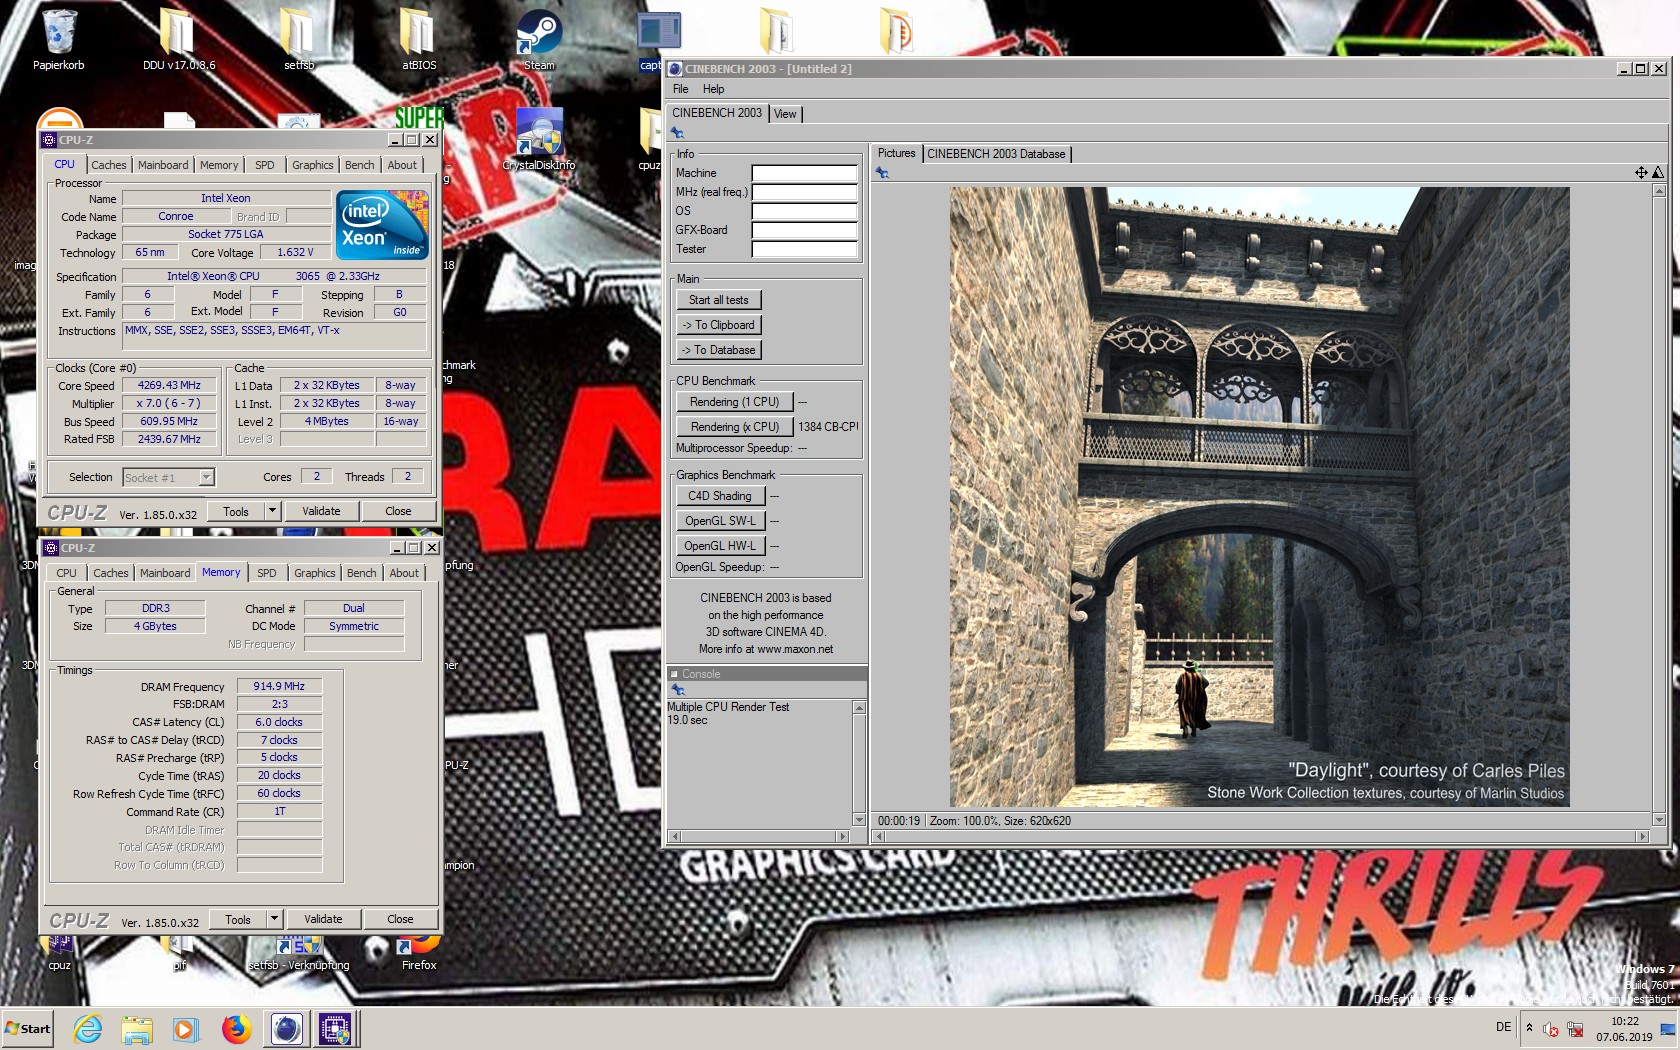
Task: Click the Intel Xeon logo in CPU-Z
Action: (383, 224)
